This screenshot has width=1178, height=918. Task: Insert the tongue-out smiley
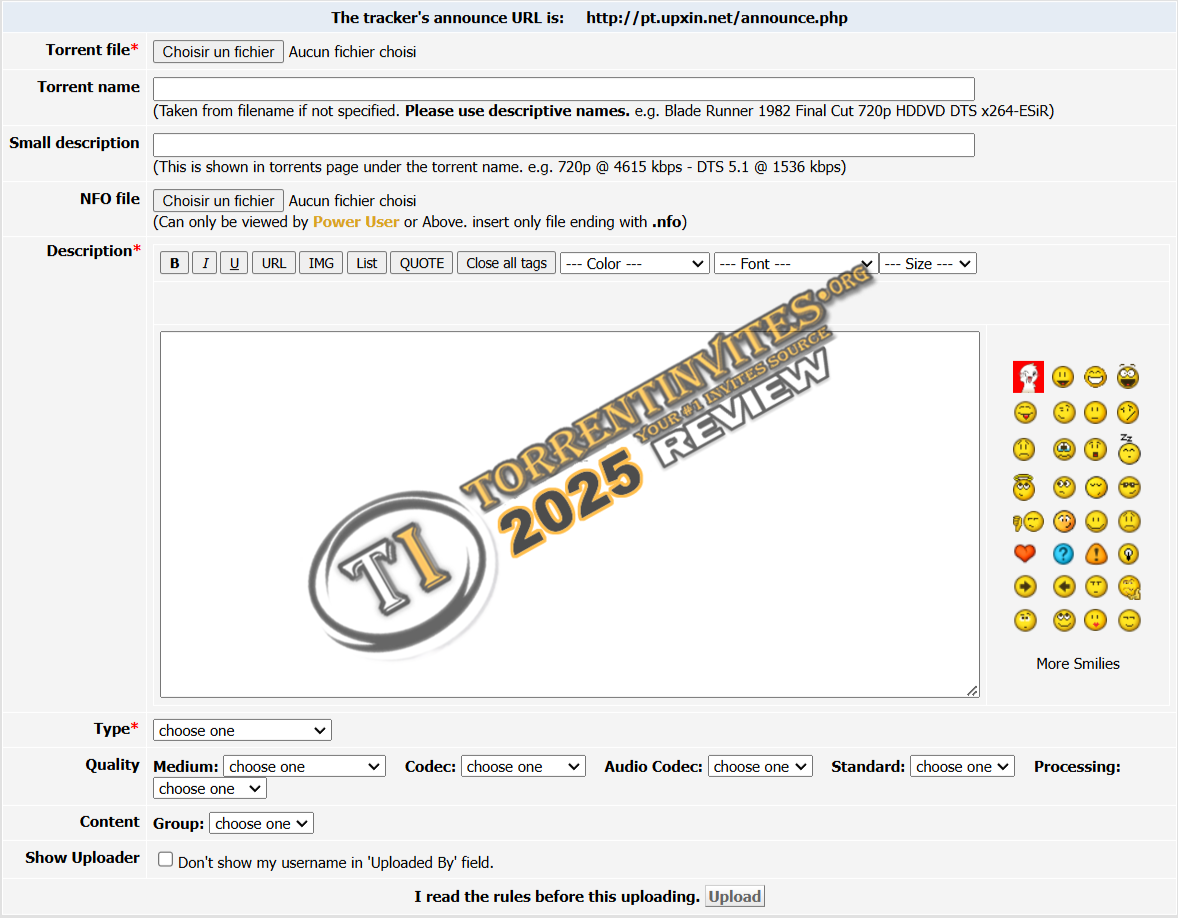tap(1025, 412)
